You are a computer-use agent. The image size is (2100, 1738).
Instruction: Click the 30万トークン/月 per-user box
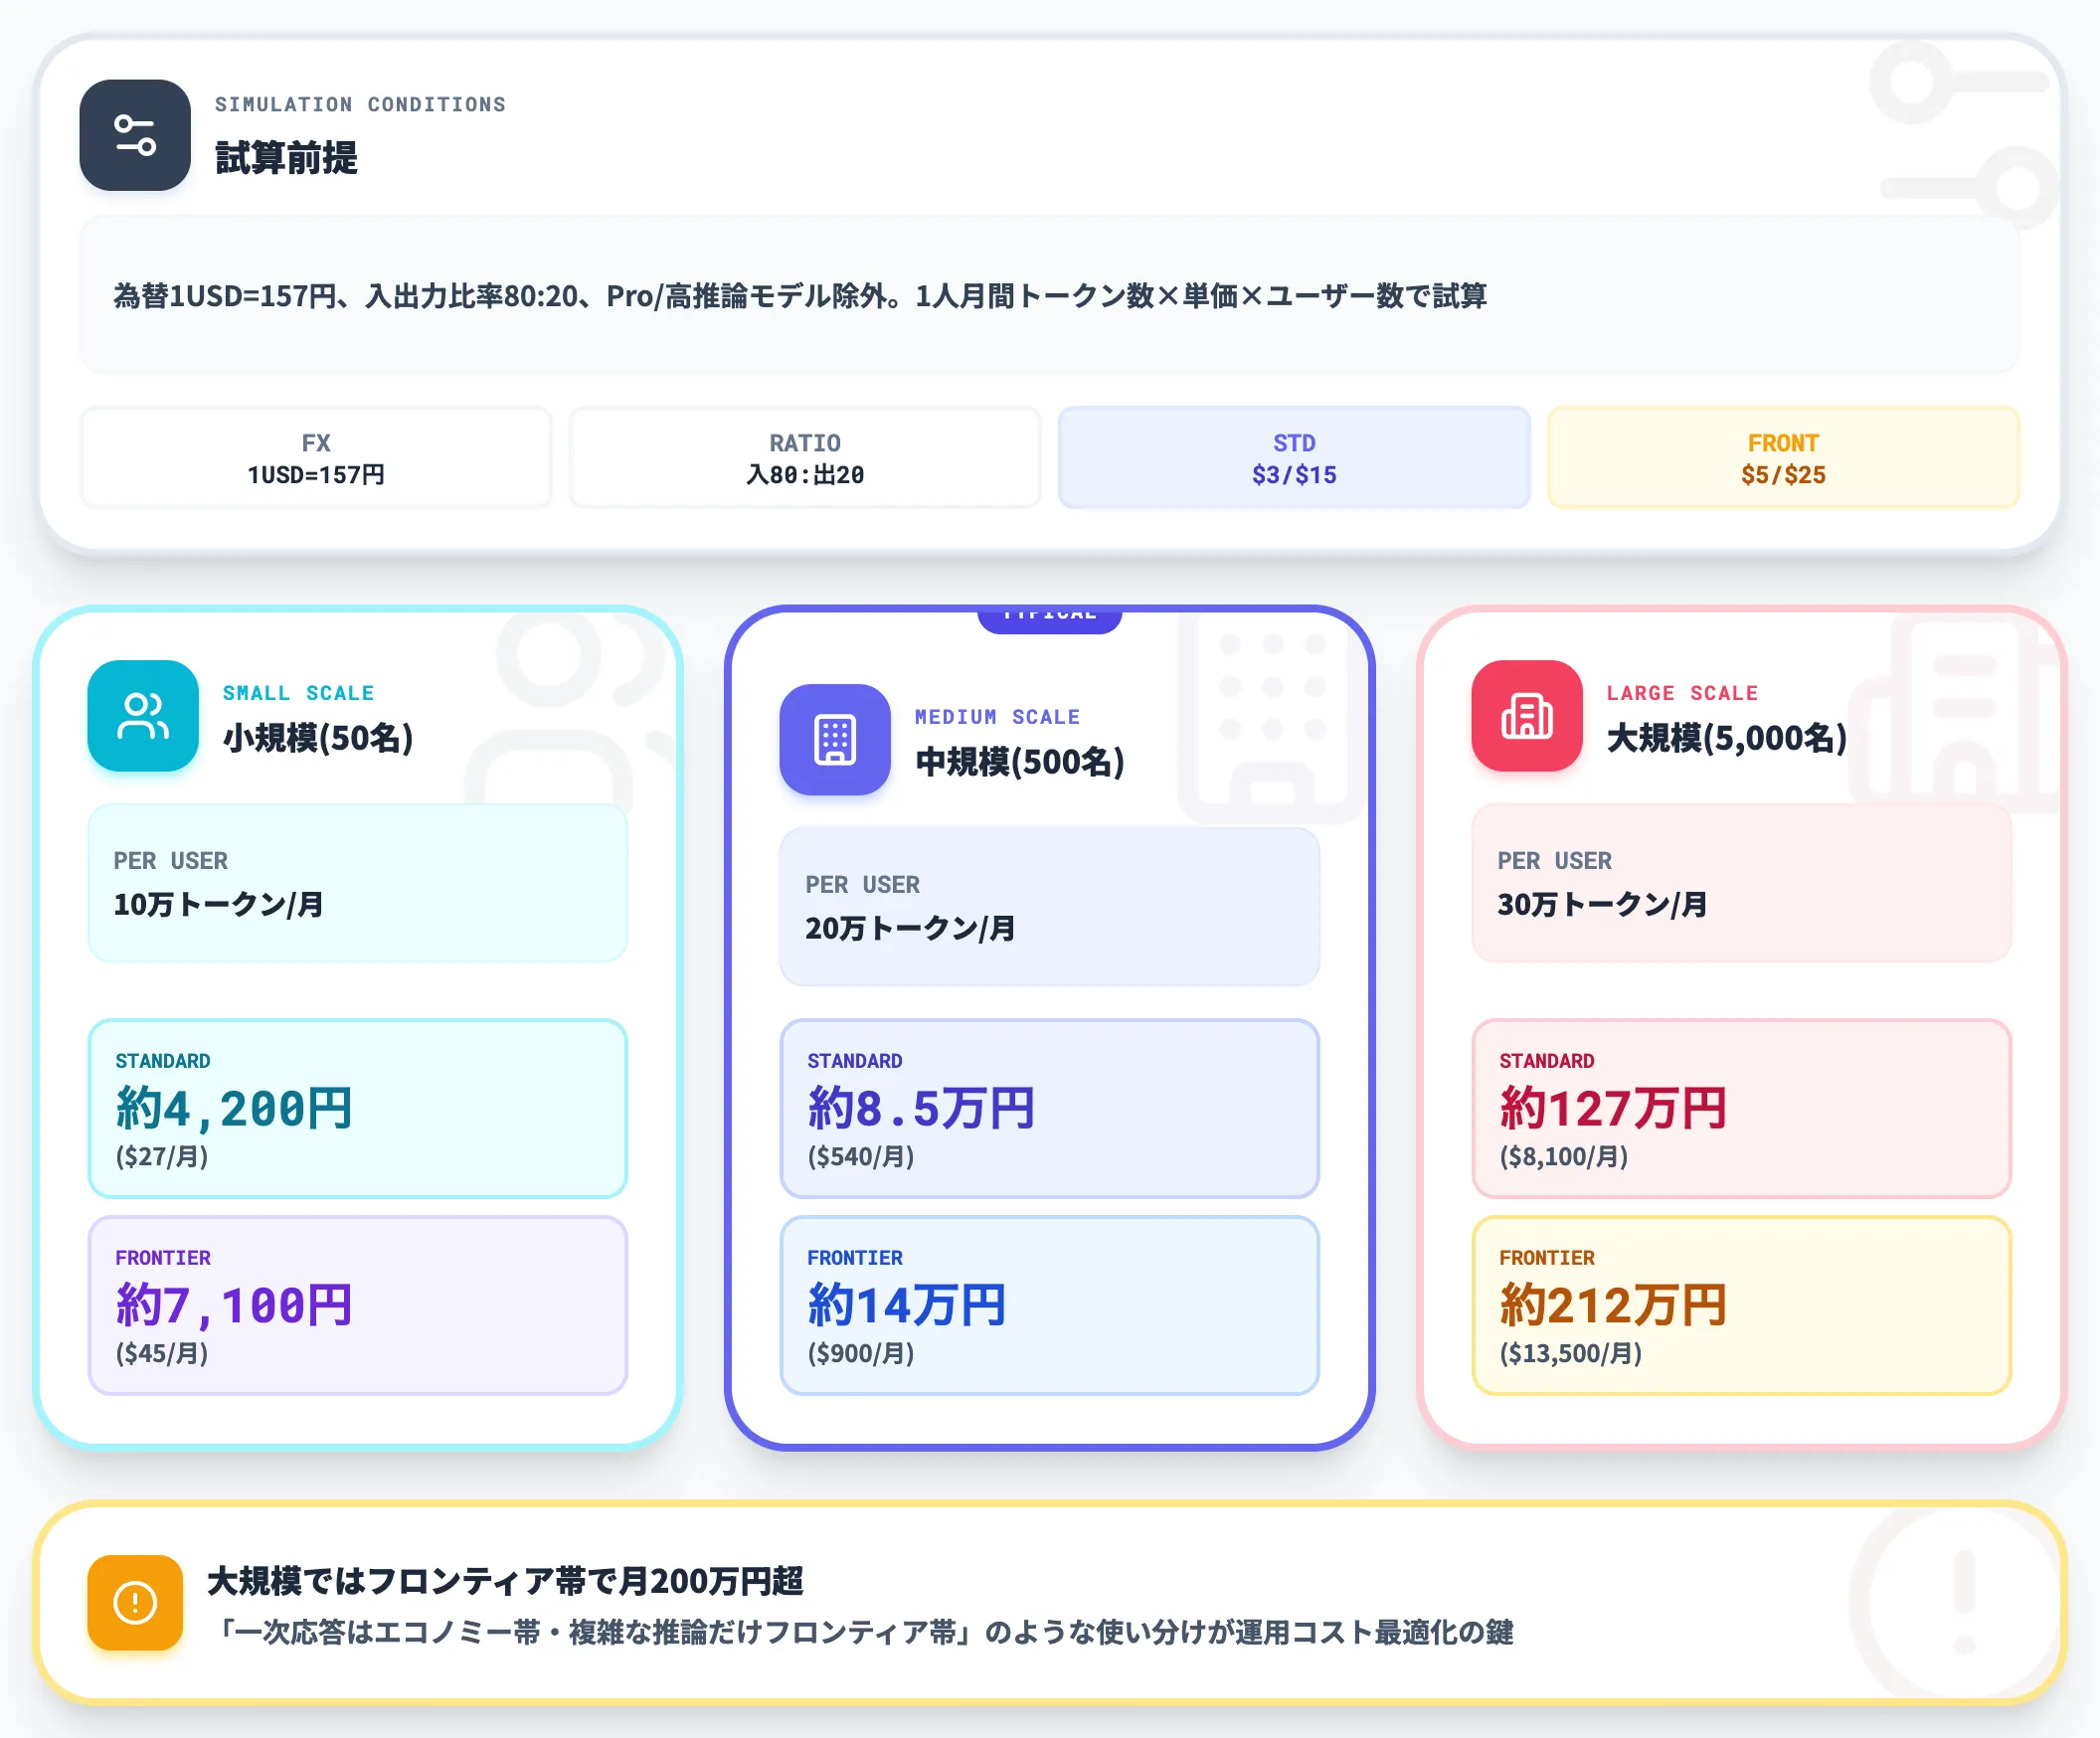[1742, 883]
